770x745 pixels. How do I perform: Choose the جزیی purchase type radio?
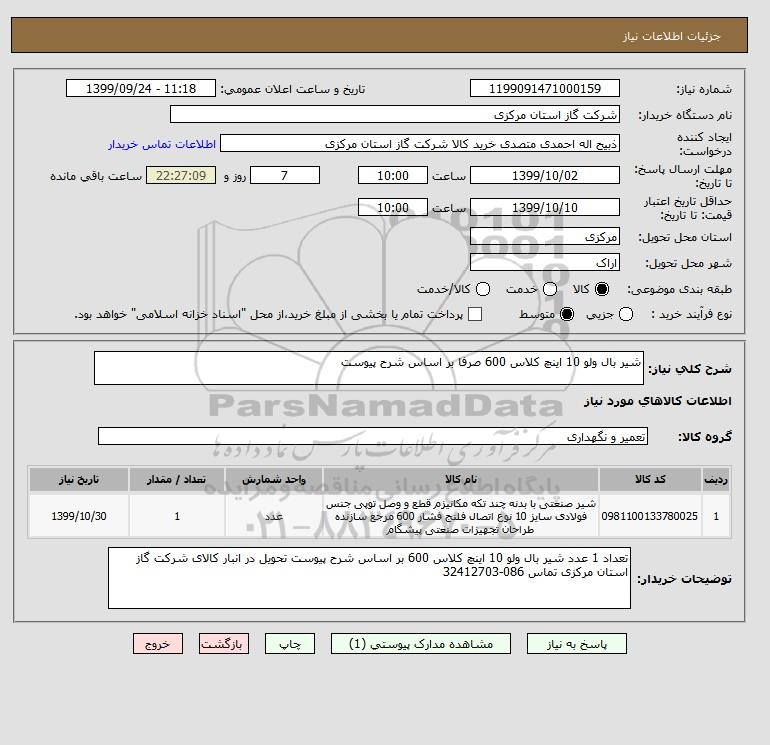[626, 314]
